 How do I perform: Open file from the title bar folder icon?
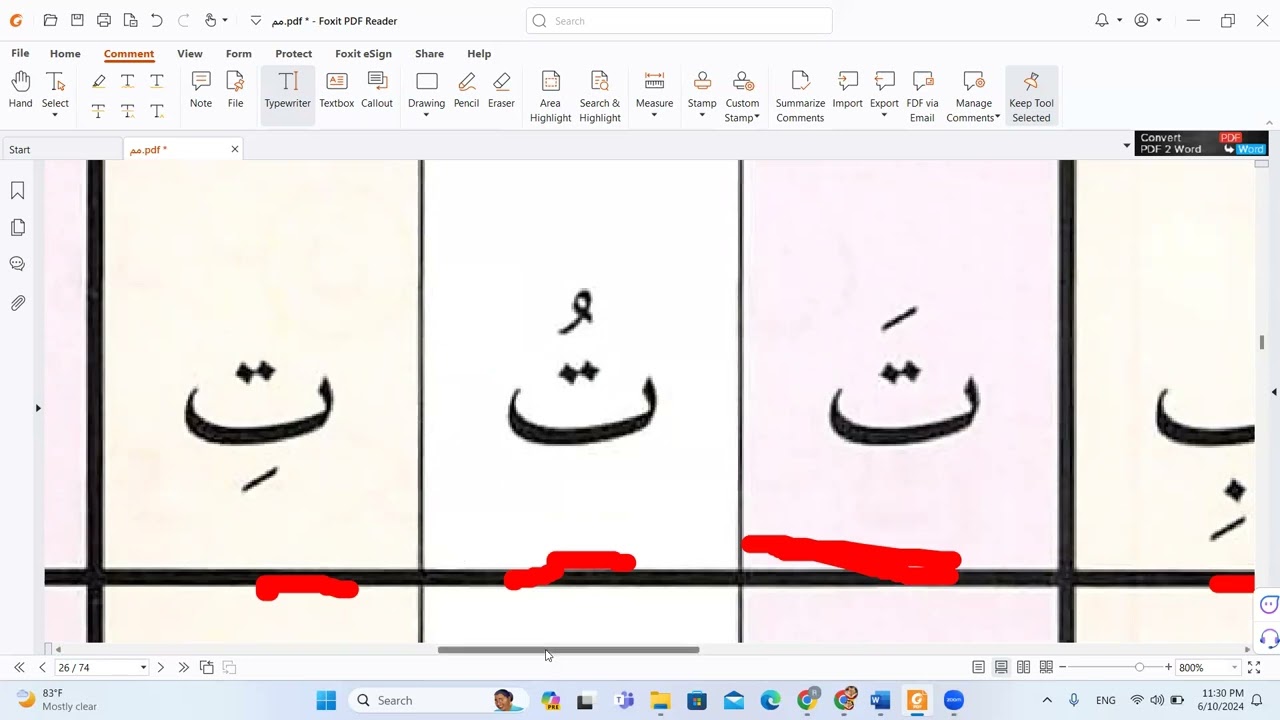pyautogui.click(x=50, y=20)
